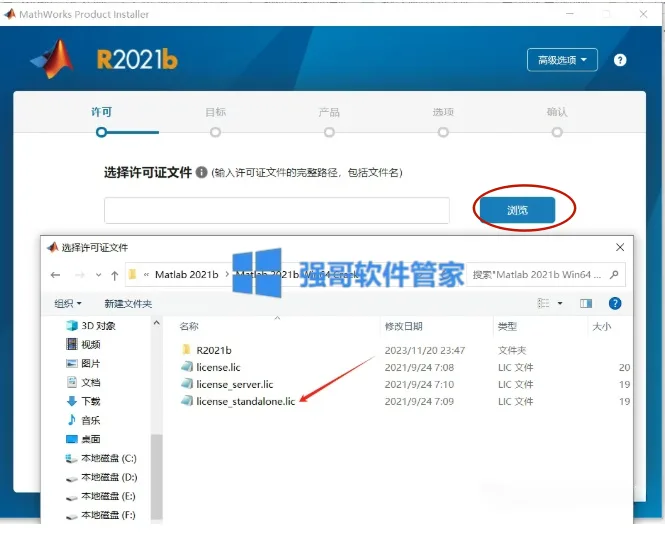Screen dimensions: 665x538
Task: Click the license_standalone.lic file icon
Action: click(x=187, y=401)
